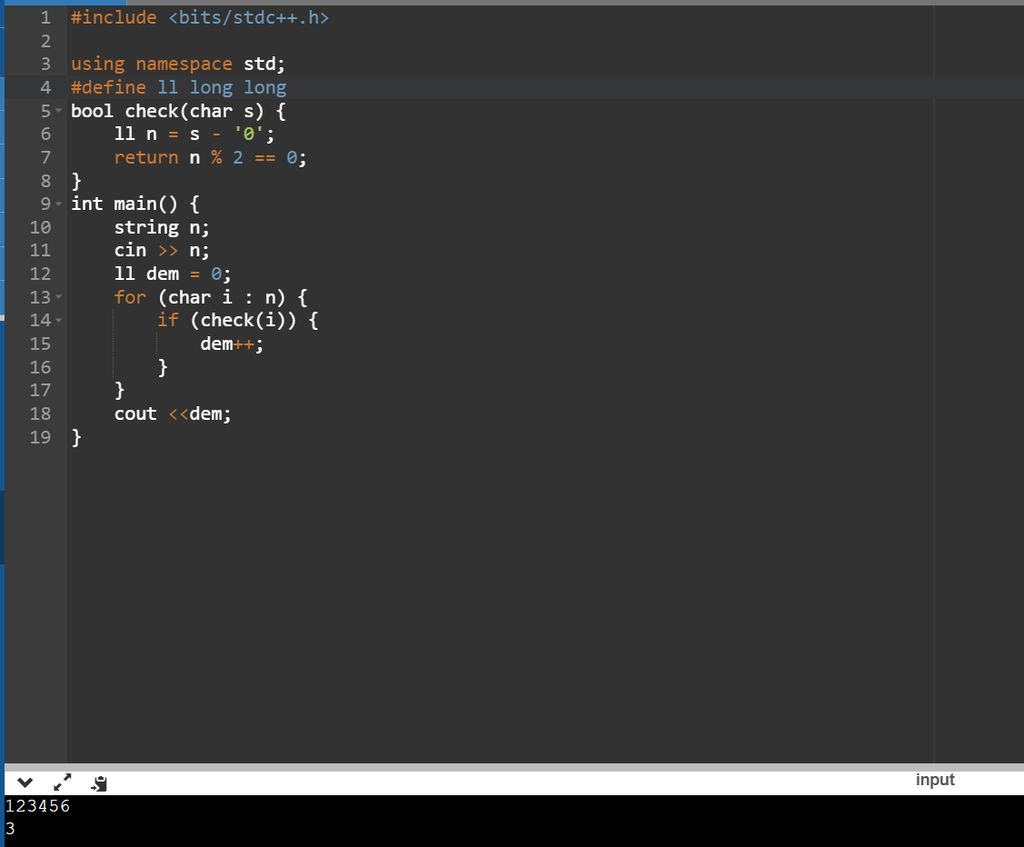Click line number 19 in the gutter
Viewport: 1024px width, 847px height.
(x=40, y=437)
